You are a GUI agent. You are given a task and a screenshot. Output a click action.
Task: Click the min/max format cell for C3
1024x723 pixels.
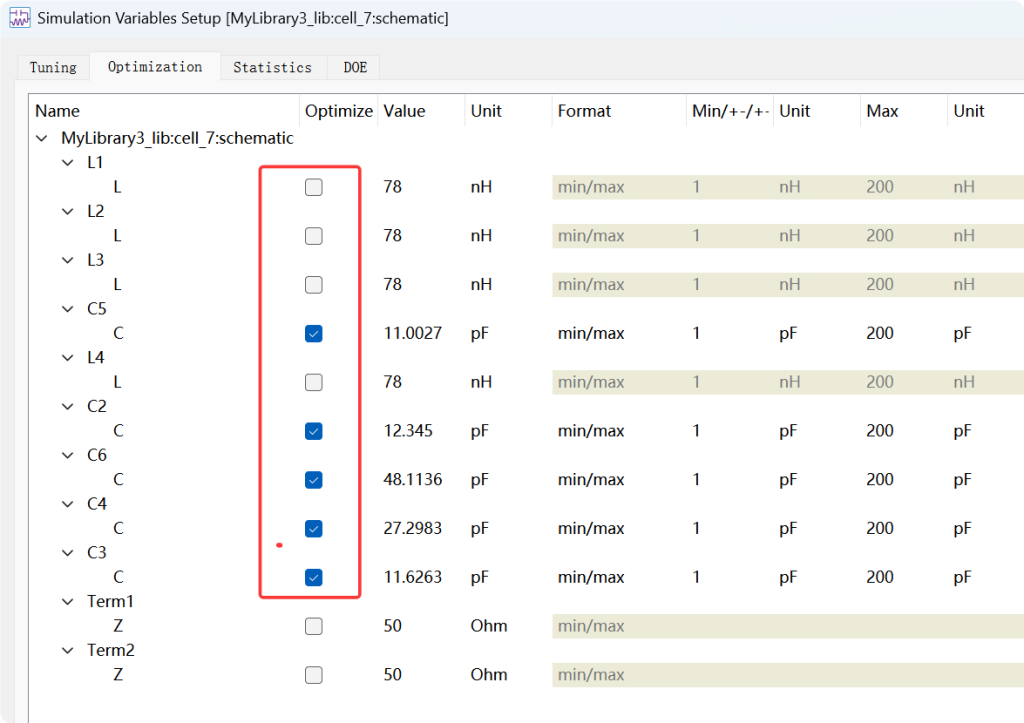coord(591,577)
